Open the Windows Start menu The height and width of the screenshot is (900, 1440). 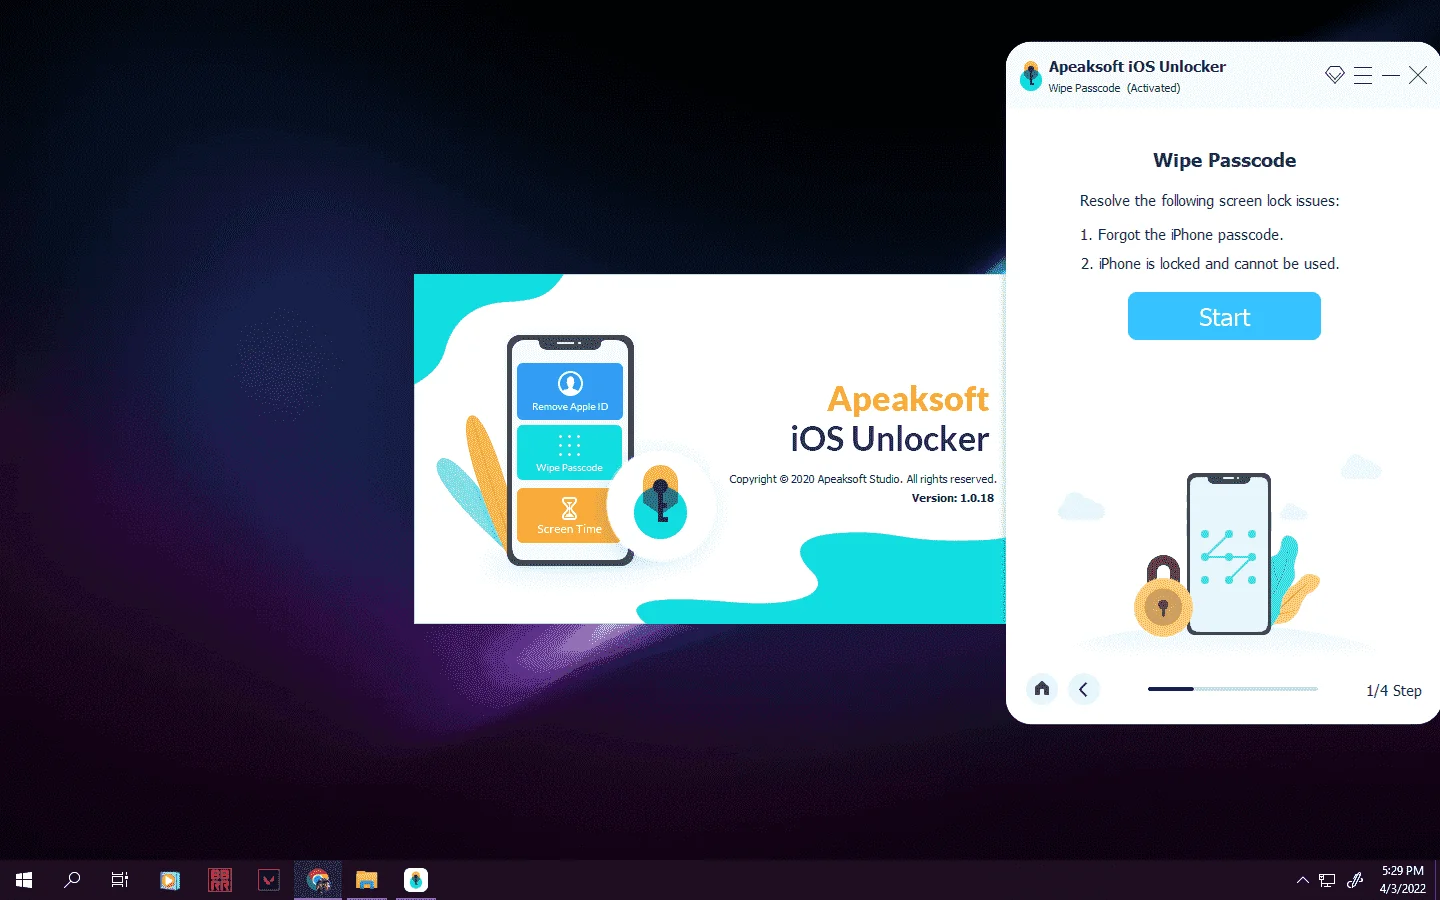click(24, 880)
